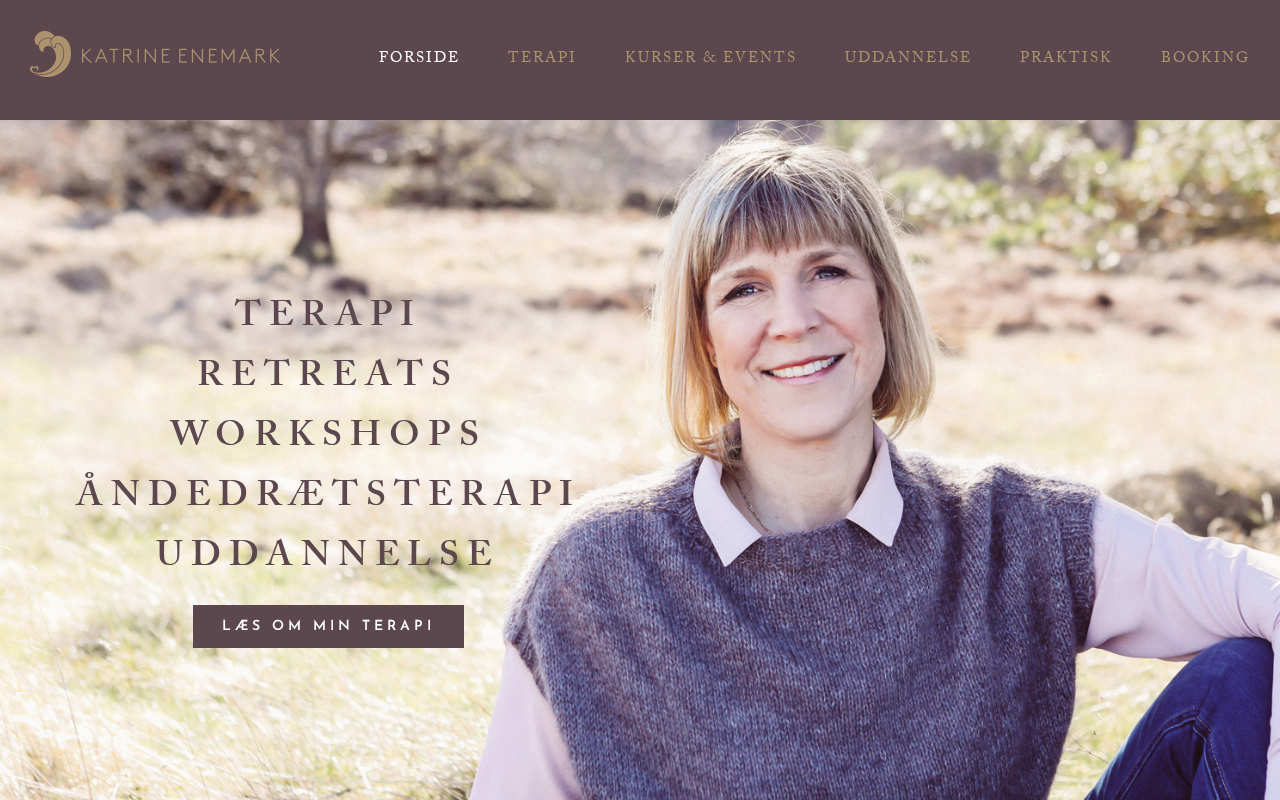Select the RETREATS heading line

tap(327, 373)
